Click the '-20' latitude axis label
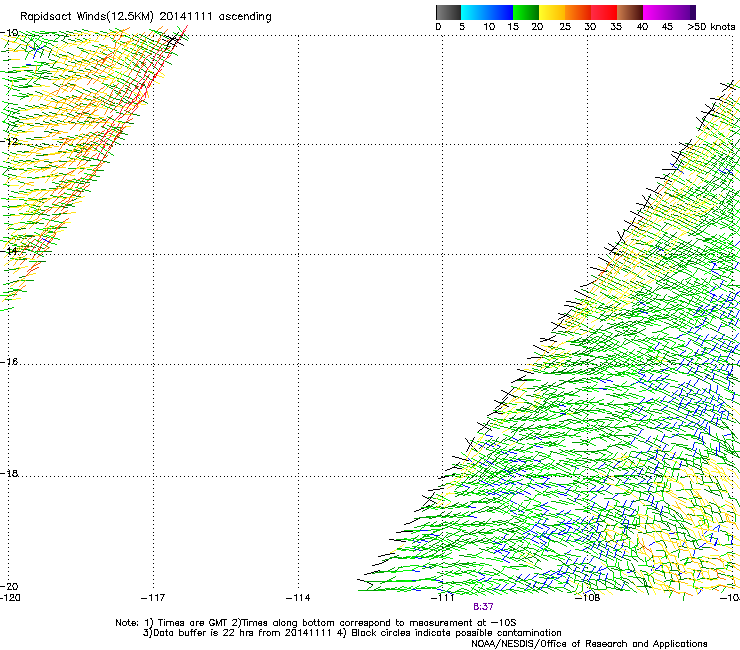 (x=9, y=586)
